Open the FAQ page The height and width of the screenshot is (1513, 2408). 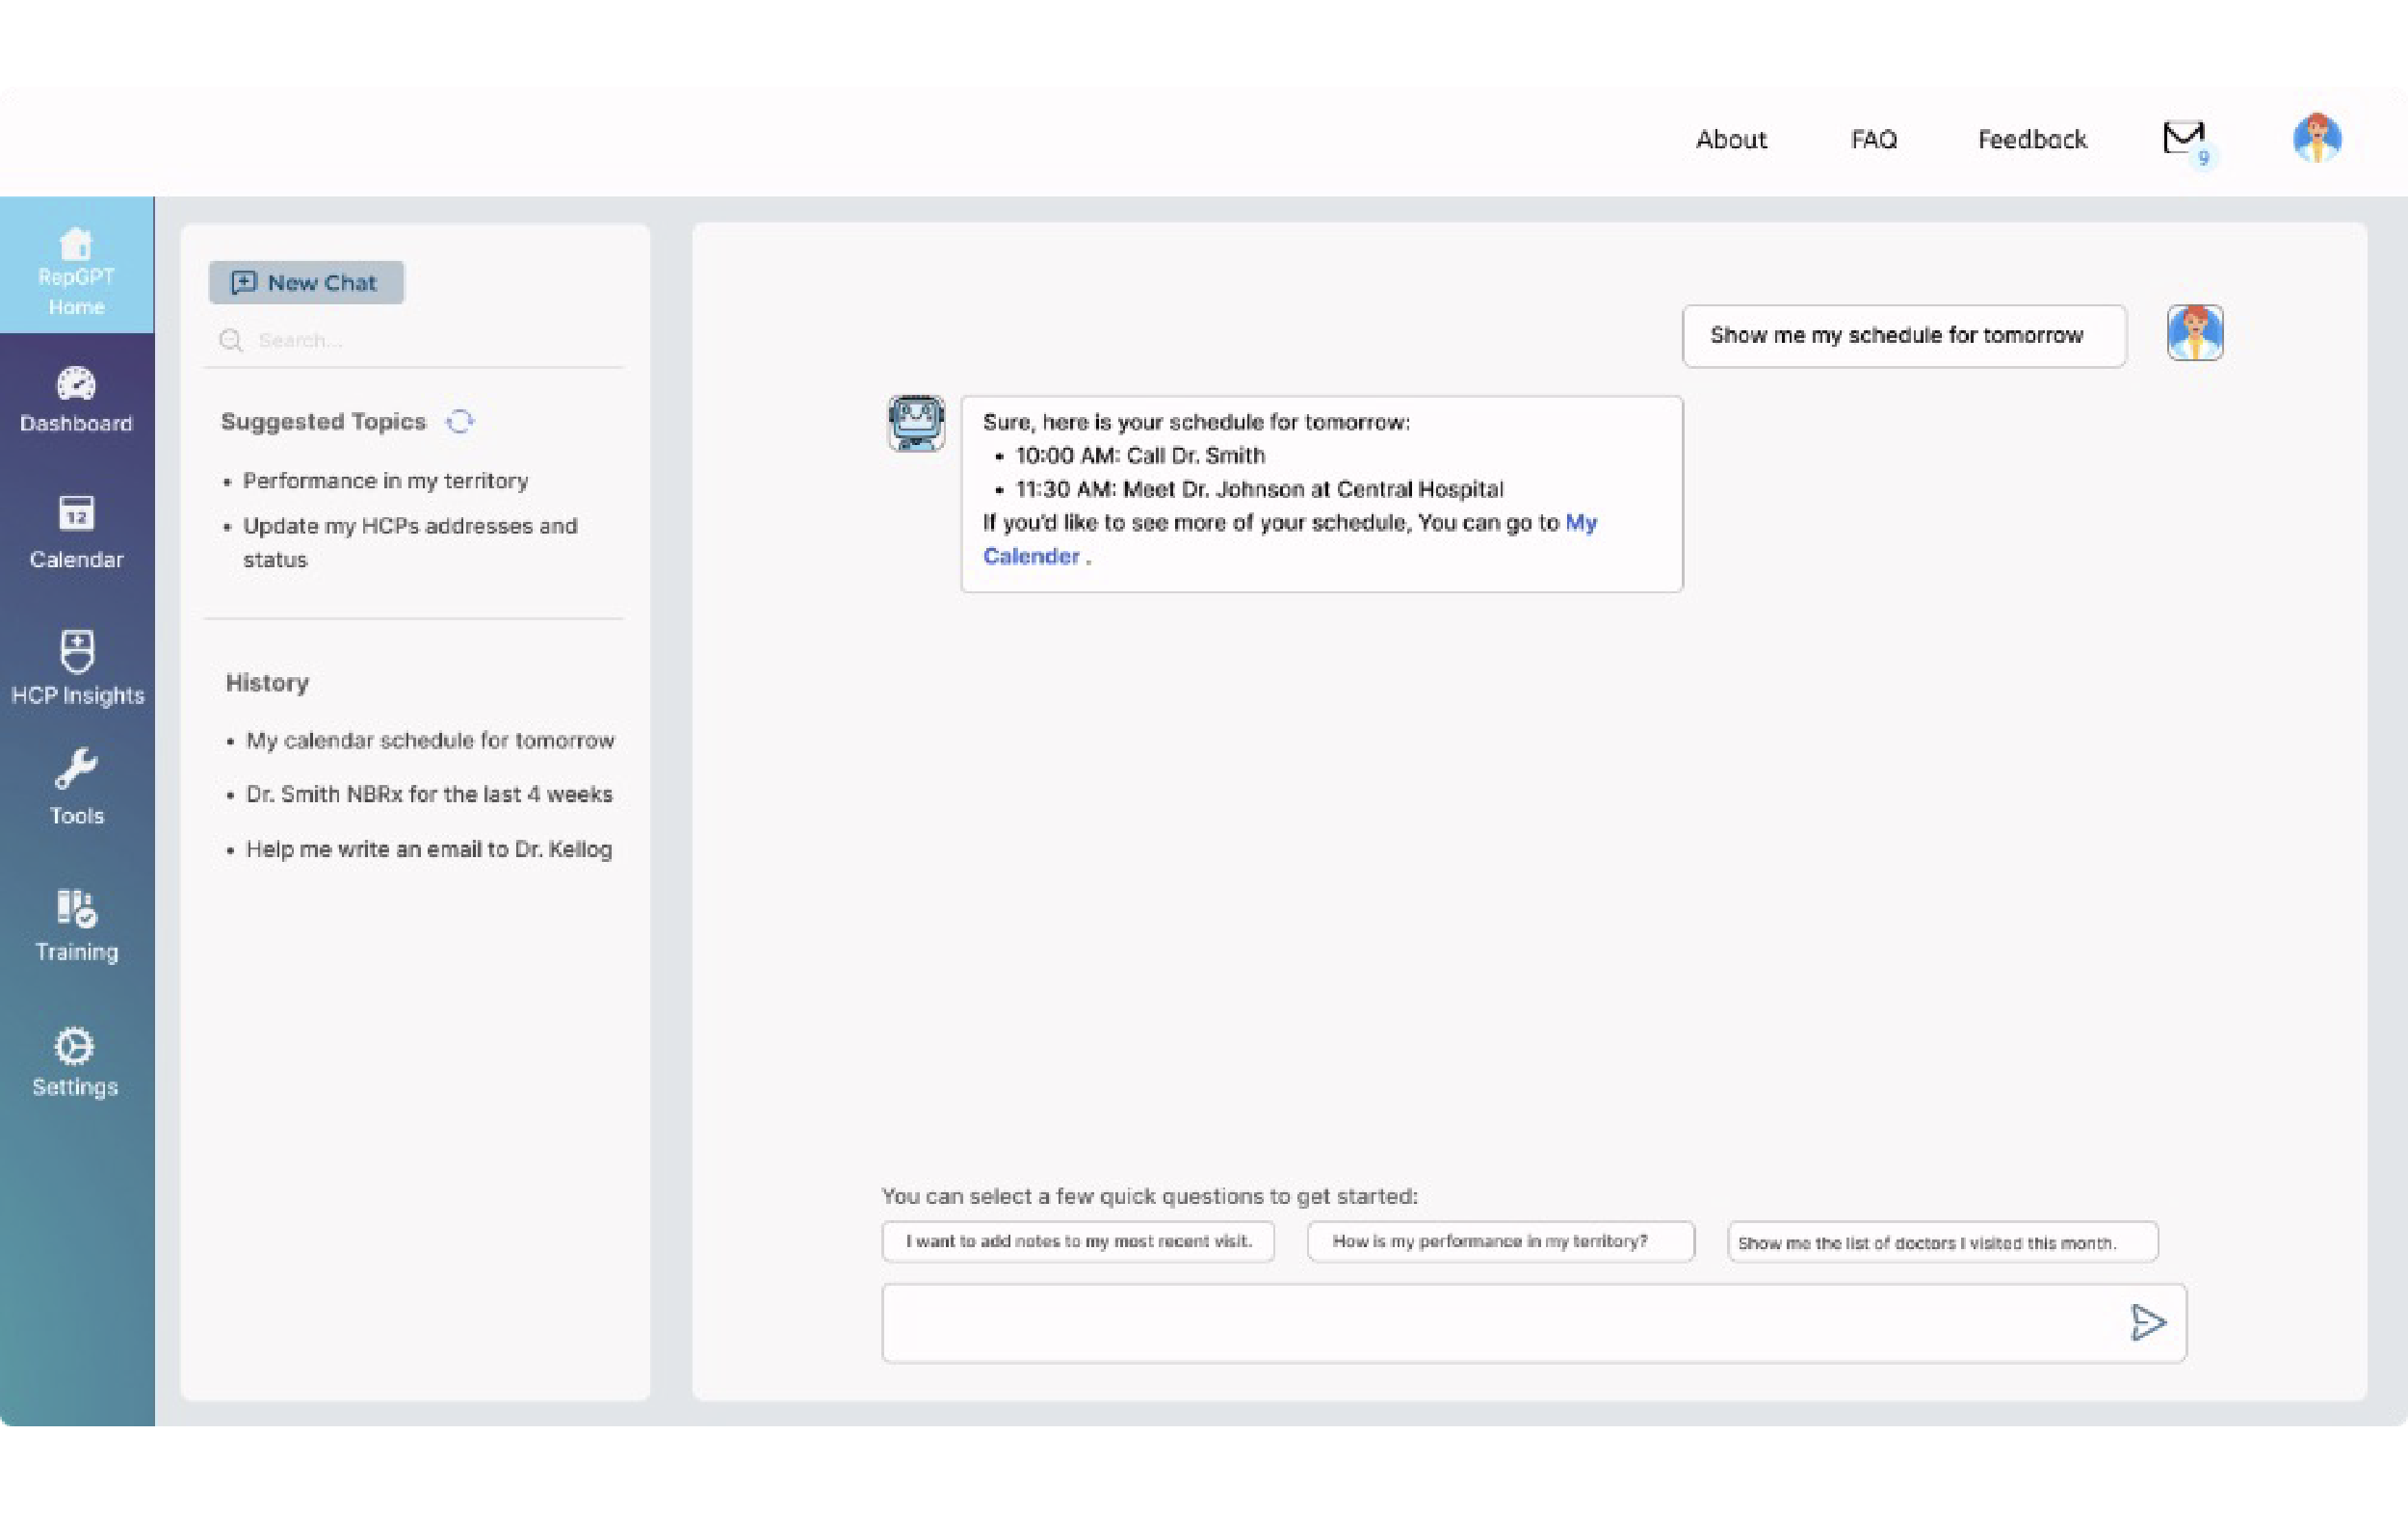coord(1873,140)
